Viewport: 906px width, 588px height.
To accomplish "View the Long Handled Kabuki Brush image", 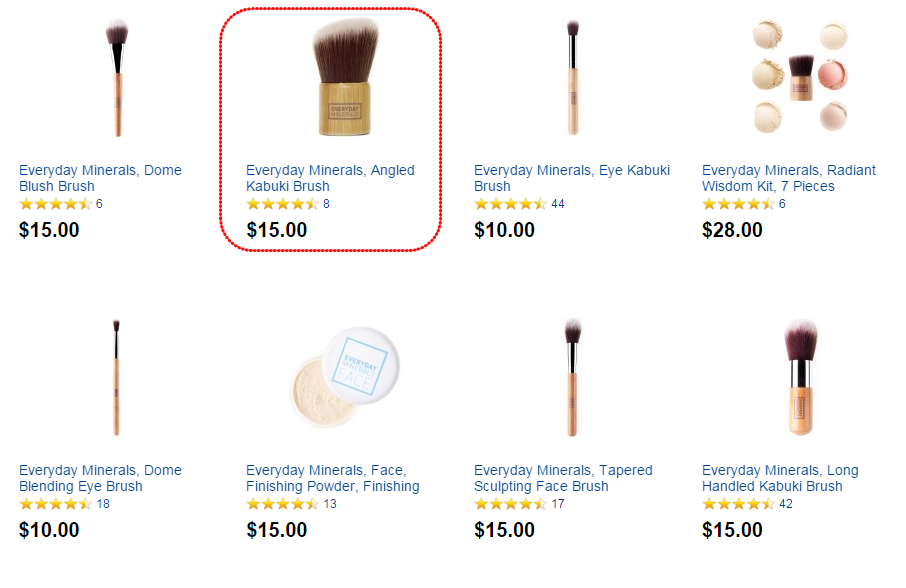I will click(801, 377).
